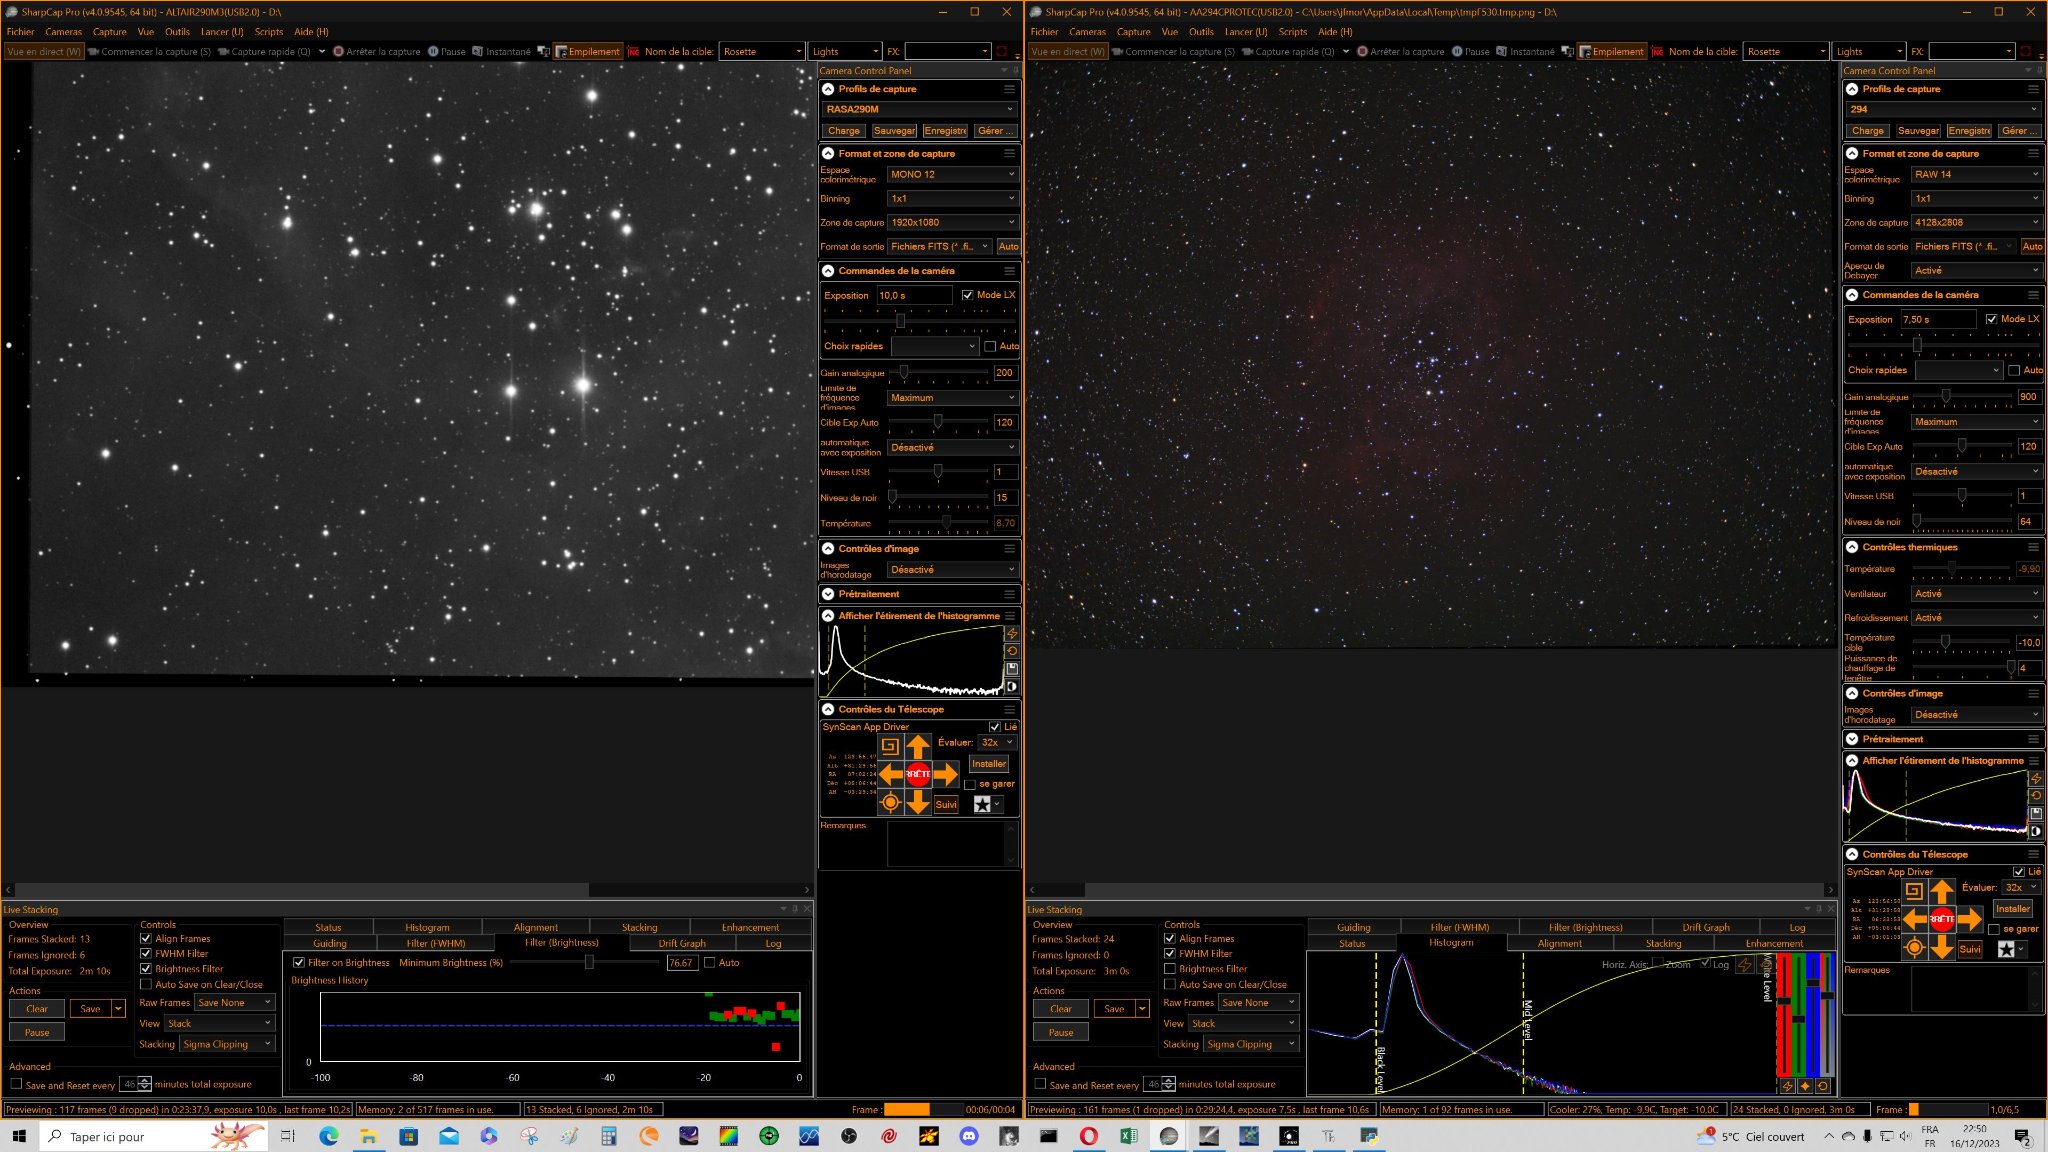Enable Auto Save on Clear/Close in left window
Viewport: 2048px width, 1152px height.
click(x=146, y=985)
